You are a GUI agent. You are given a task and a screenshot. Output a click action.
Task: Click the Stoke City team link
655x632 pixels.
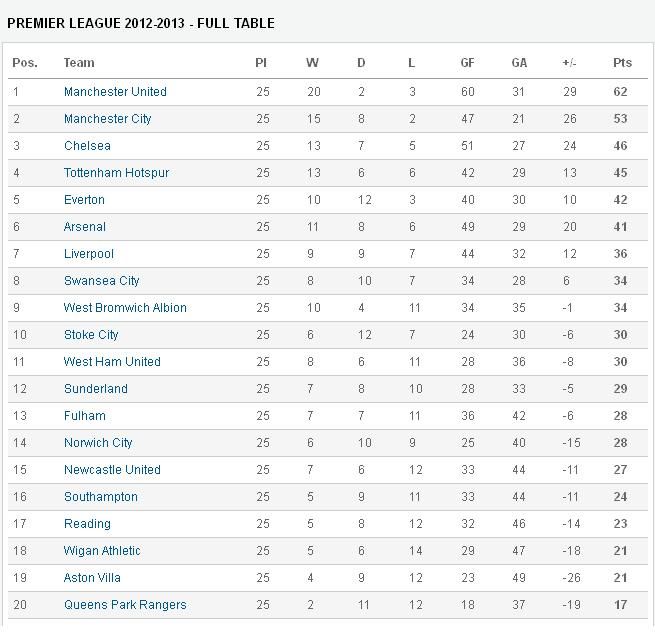pyautogui.click(x=91, y=335)
